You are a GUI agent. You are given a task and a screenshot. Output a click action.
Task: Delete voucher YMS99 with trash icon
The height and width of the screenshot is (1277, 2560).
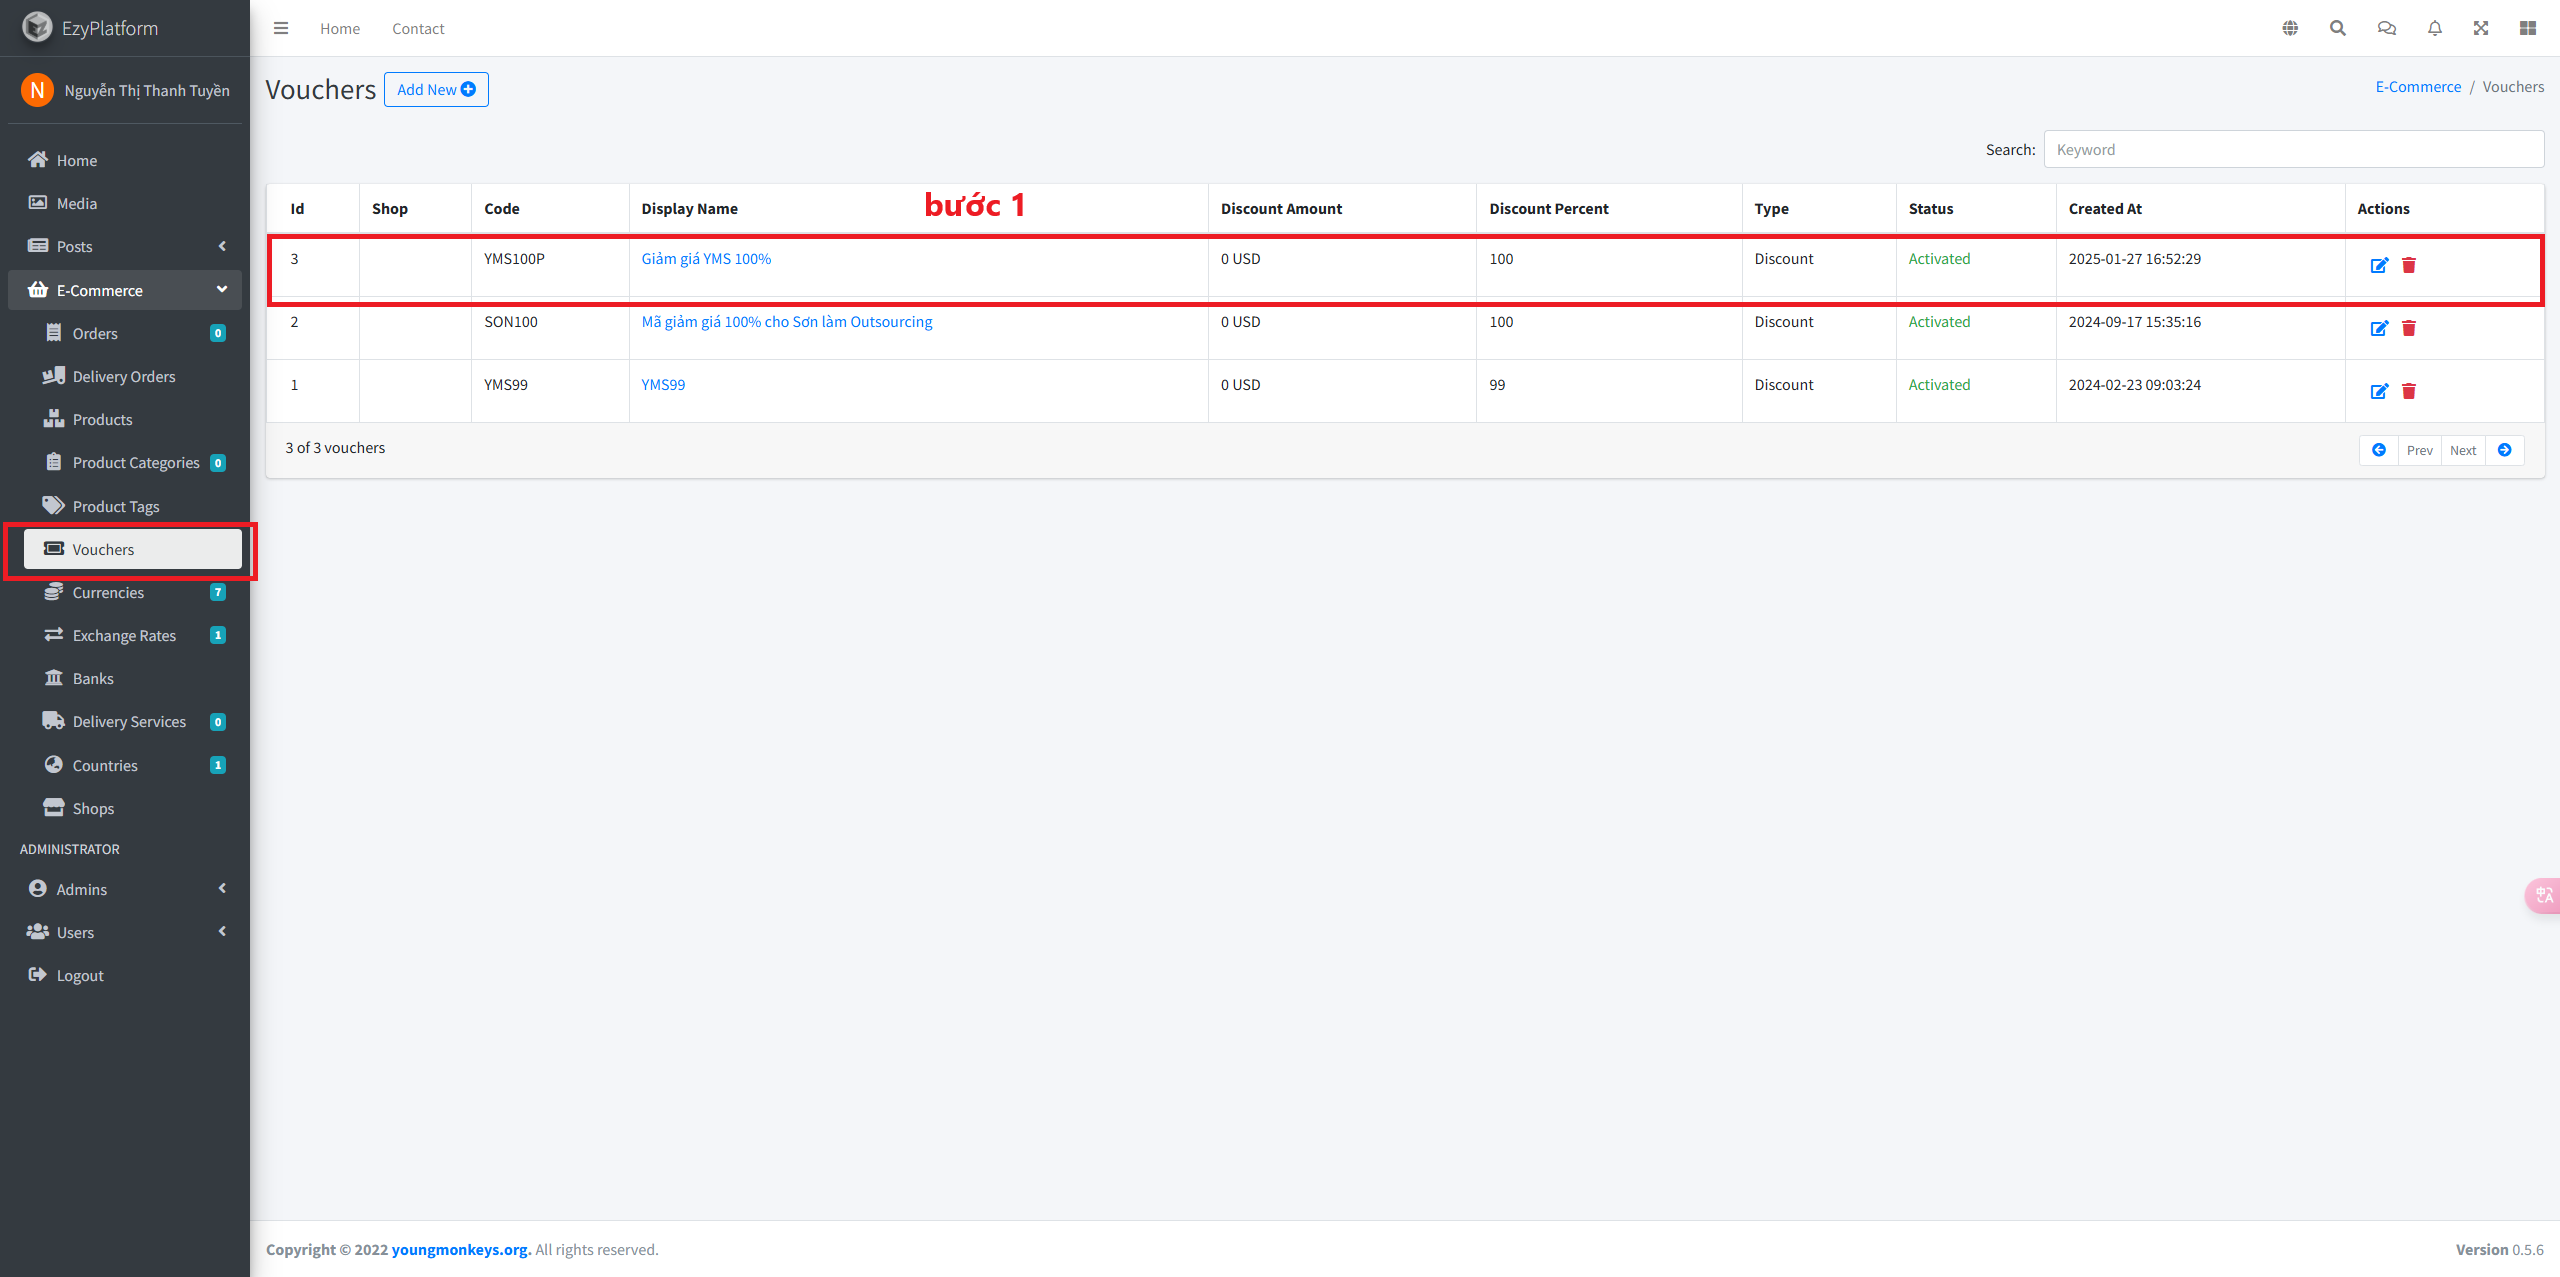click(x=2409, y=391)
